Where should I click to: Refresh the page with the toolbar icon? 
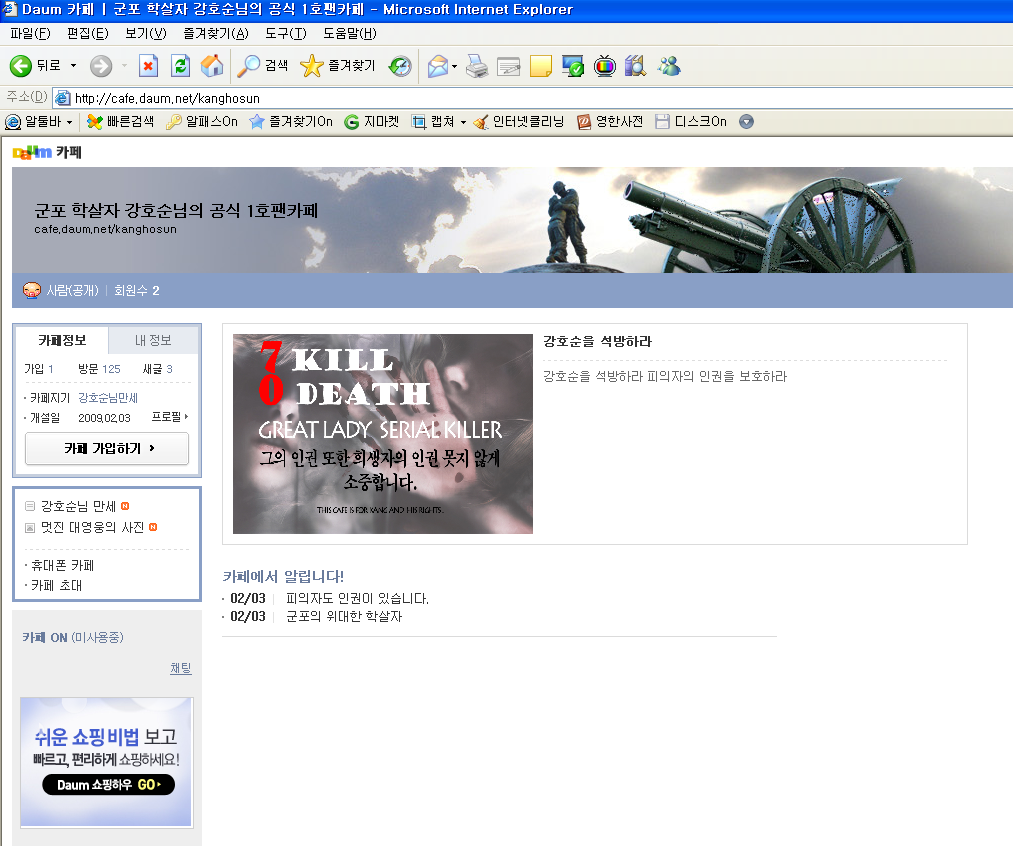click(x=180, y=66)
